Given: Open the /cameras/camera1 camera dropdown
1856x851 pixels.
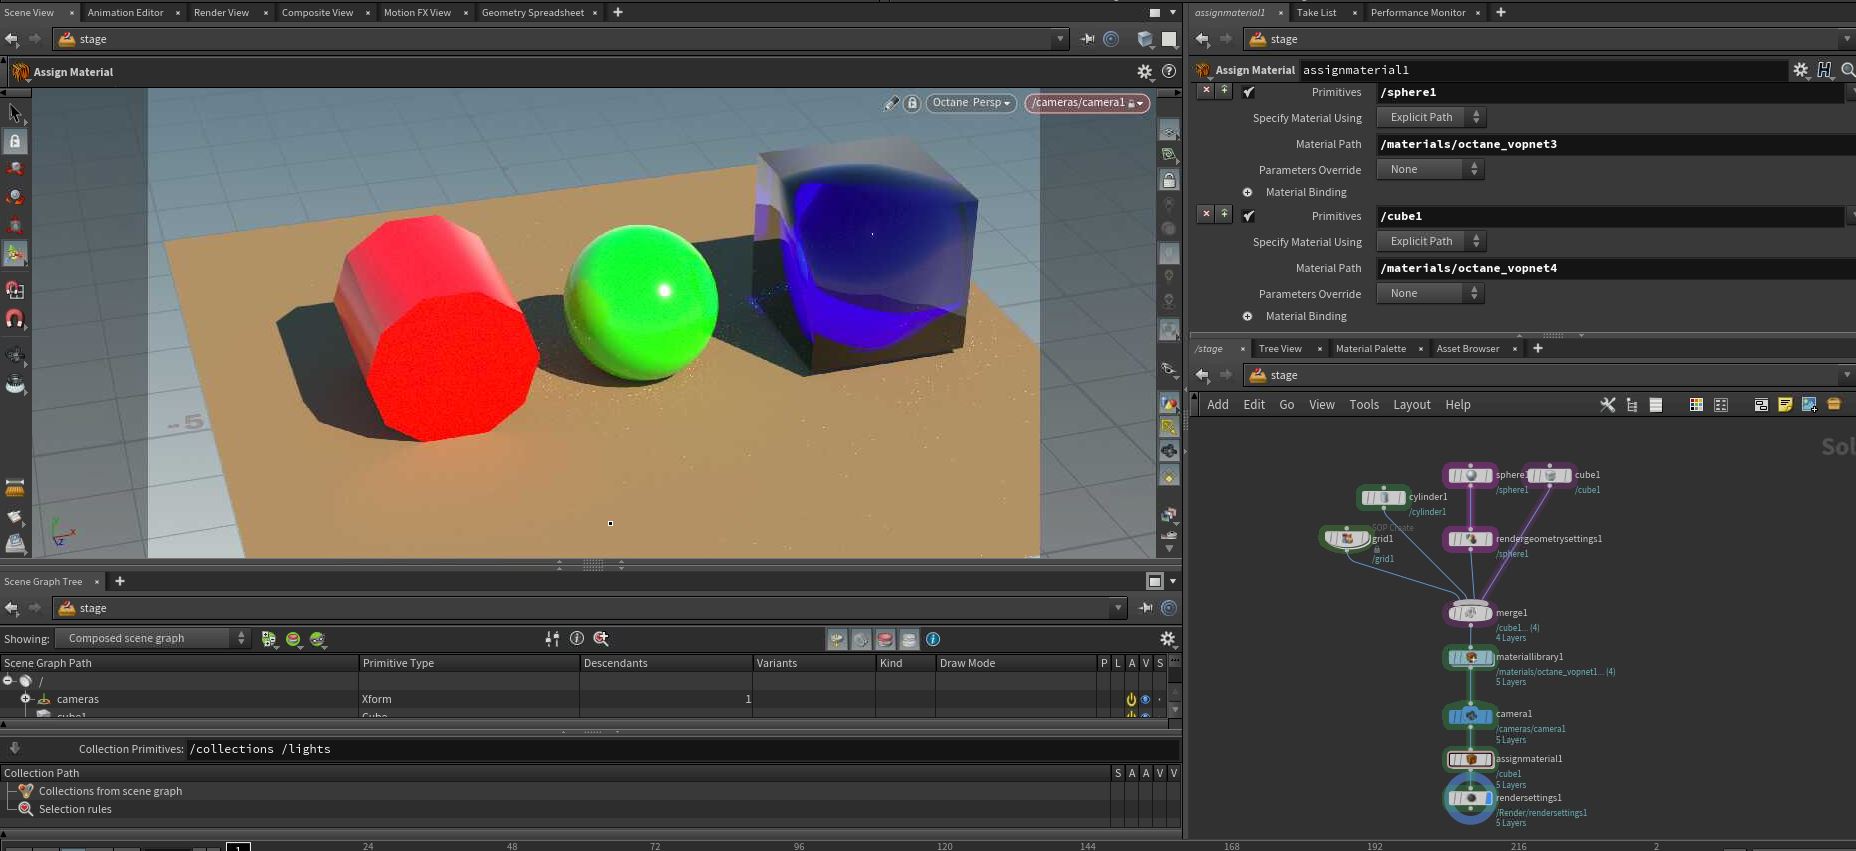Looking at the screenshot, I should (1087, 103).
